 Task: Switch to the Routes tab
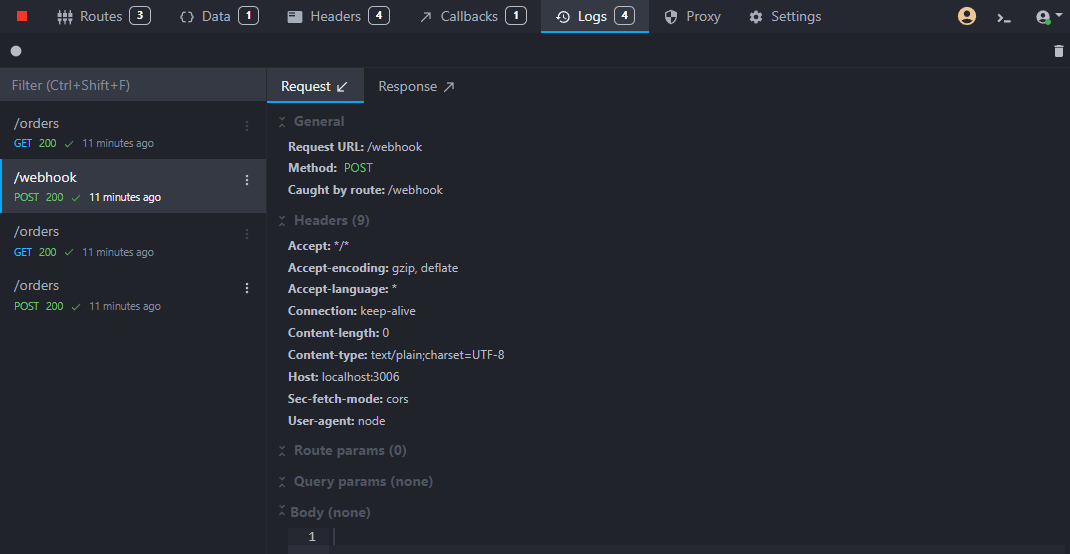click(102, 16)
